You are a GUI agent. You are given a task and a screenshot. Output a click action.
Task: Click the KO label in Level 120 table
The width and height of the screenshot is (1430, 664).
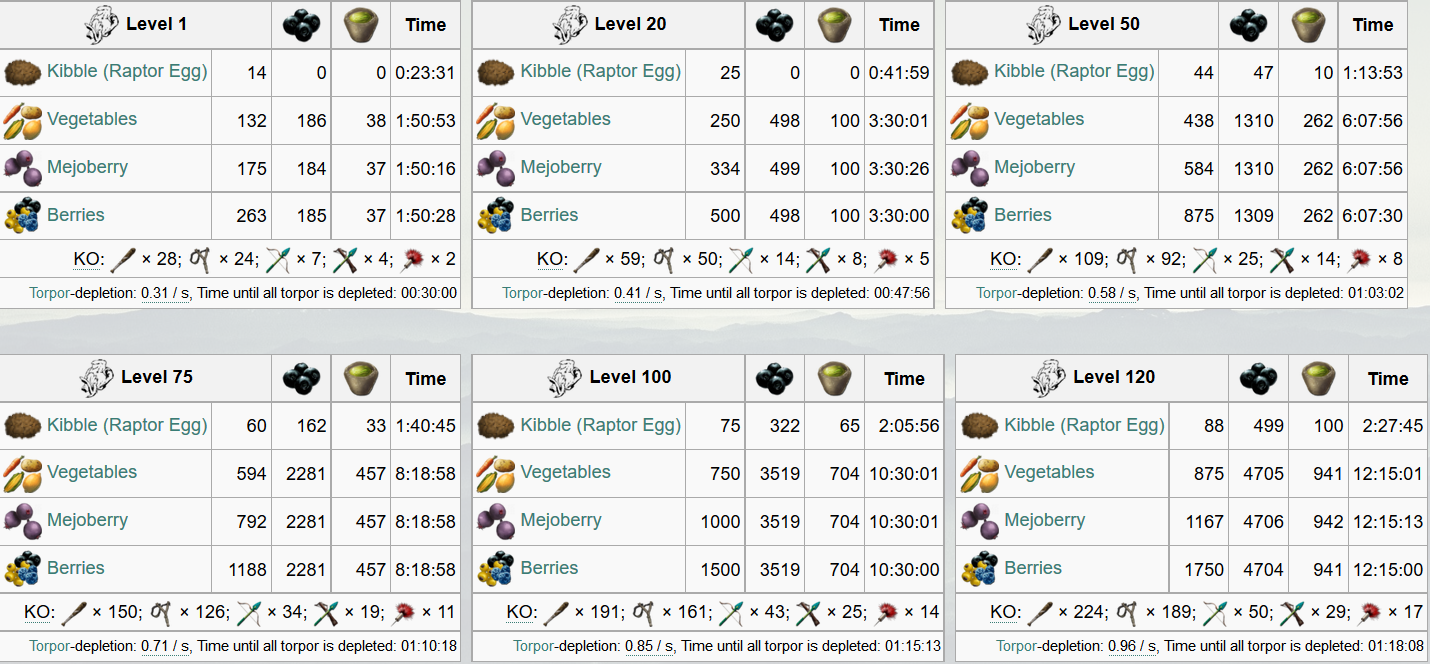tap(1005, 613)
